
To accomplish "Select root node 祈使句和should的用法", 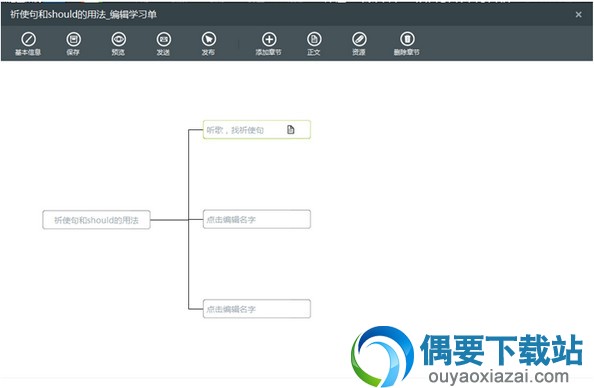I will pyautogui.click(x=96, y=220).
